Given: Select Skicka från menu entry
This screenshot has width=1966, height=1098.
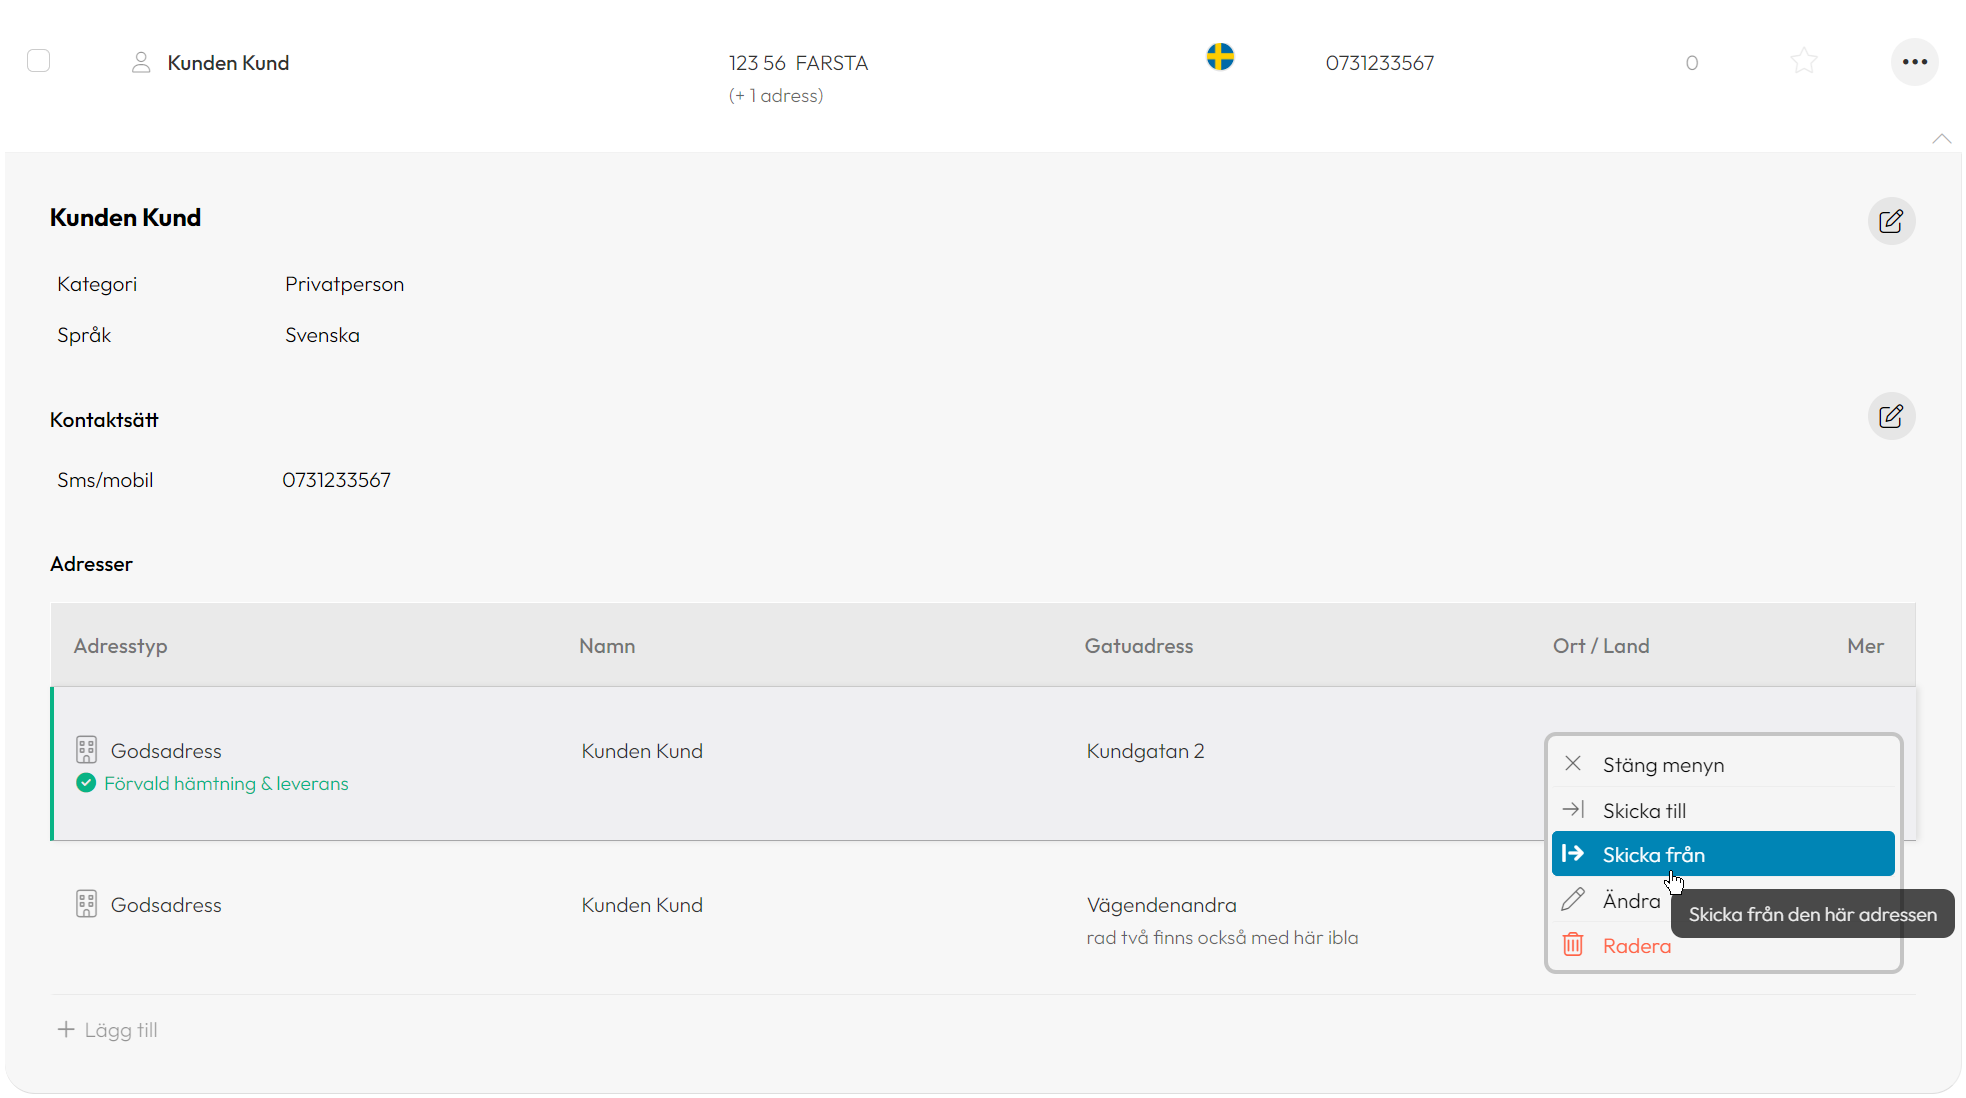Looking at the screenshot, I should (1723, 854).
